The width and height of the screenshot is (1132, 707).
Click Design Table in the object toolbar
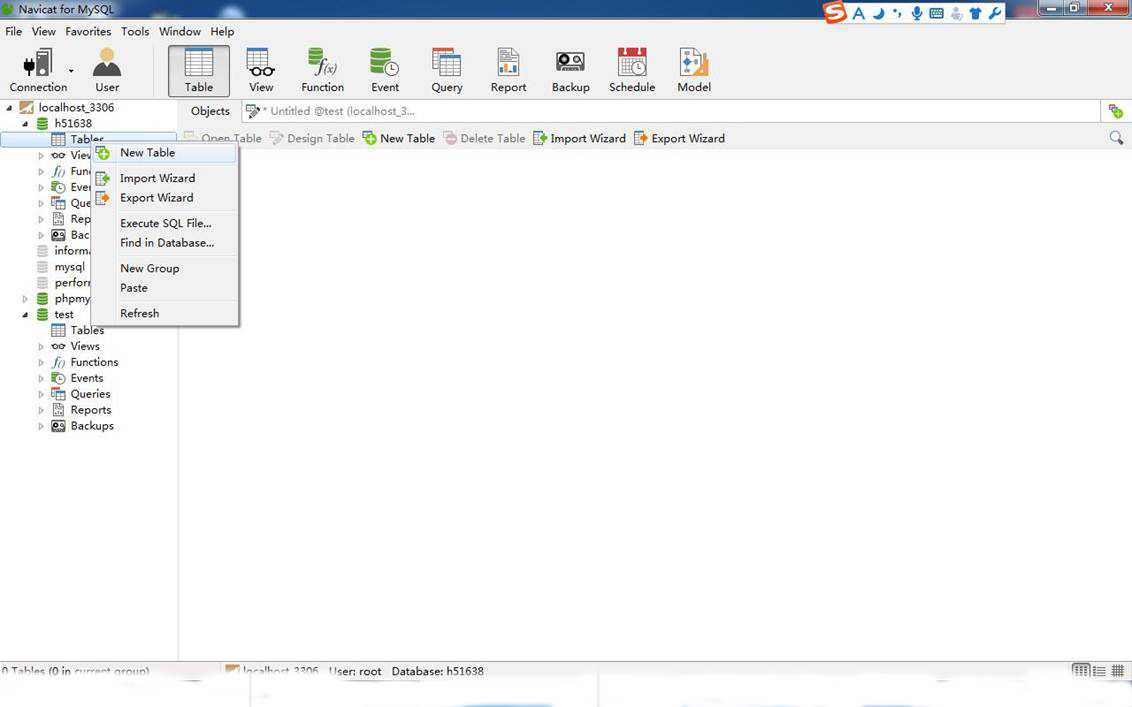click(x=312, y=138)
